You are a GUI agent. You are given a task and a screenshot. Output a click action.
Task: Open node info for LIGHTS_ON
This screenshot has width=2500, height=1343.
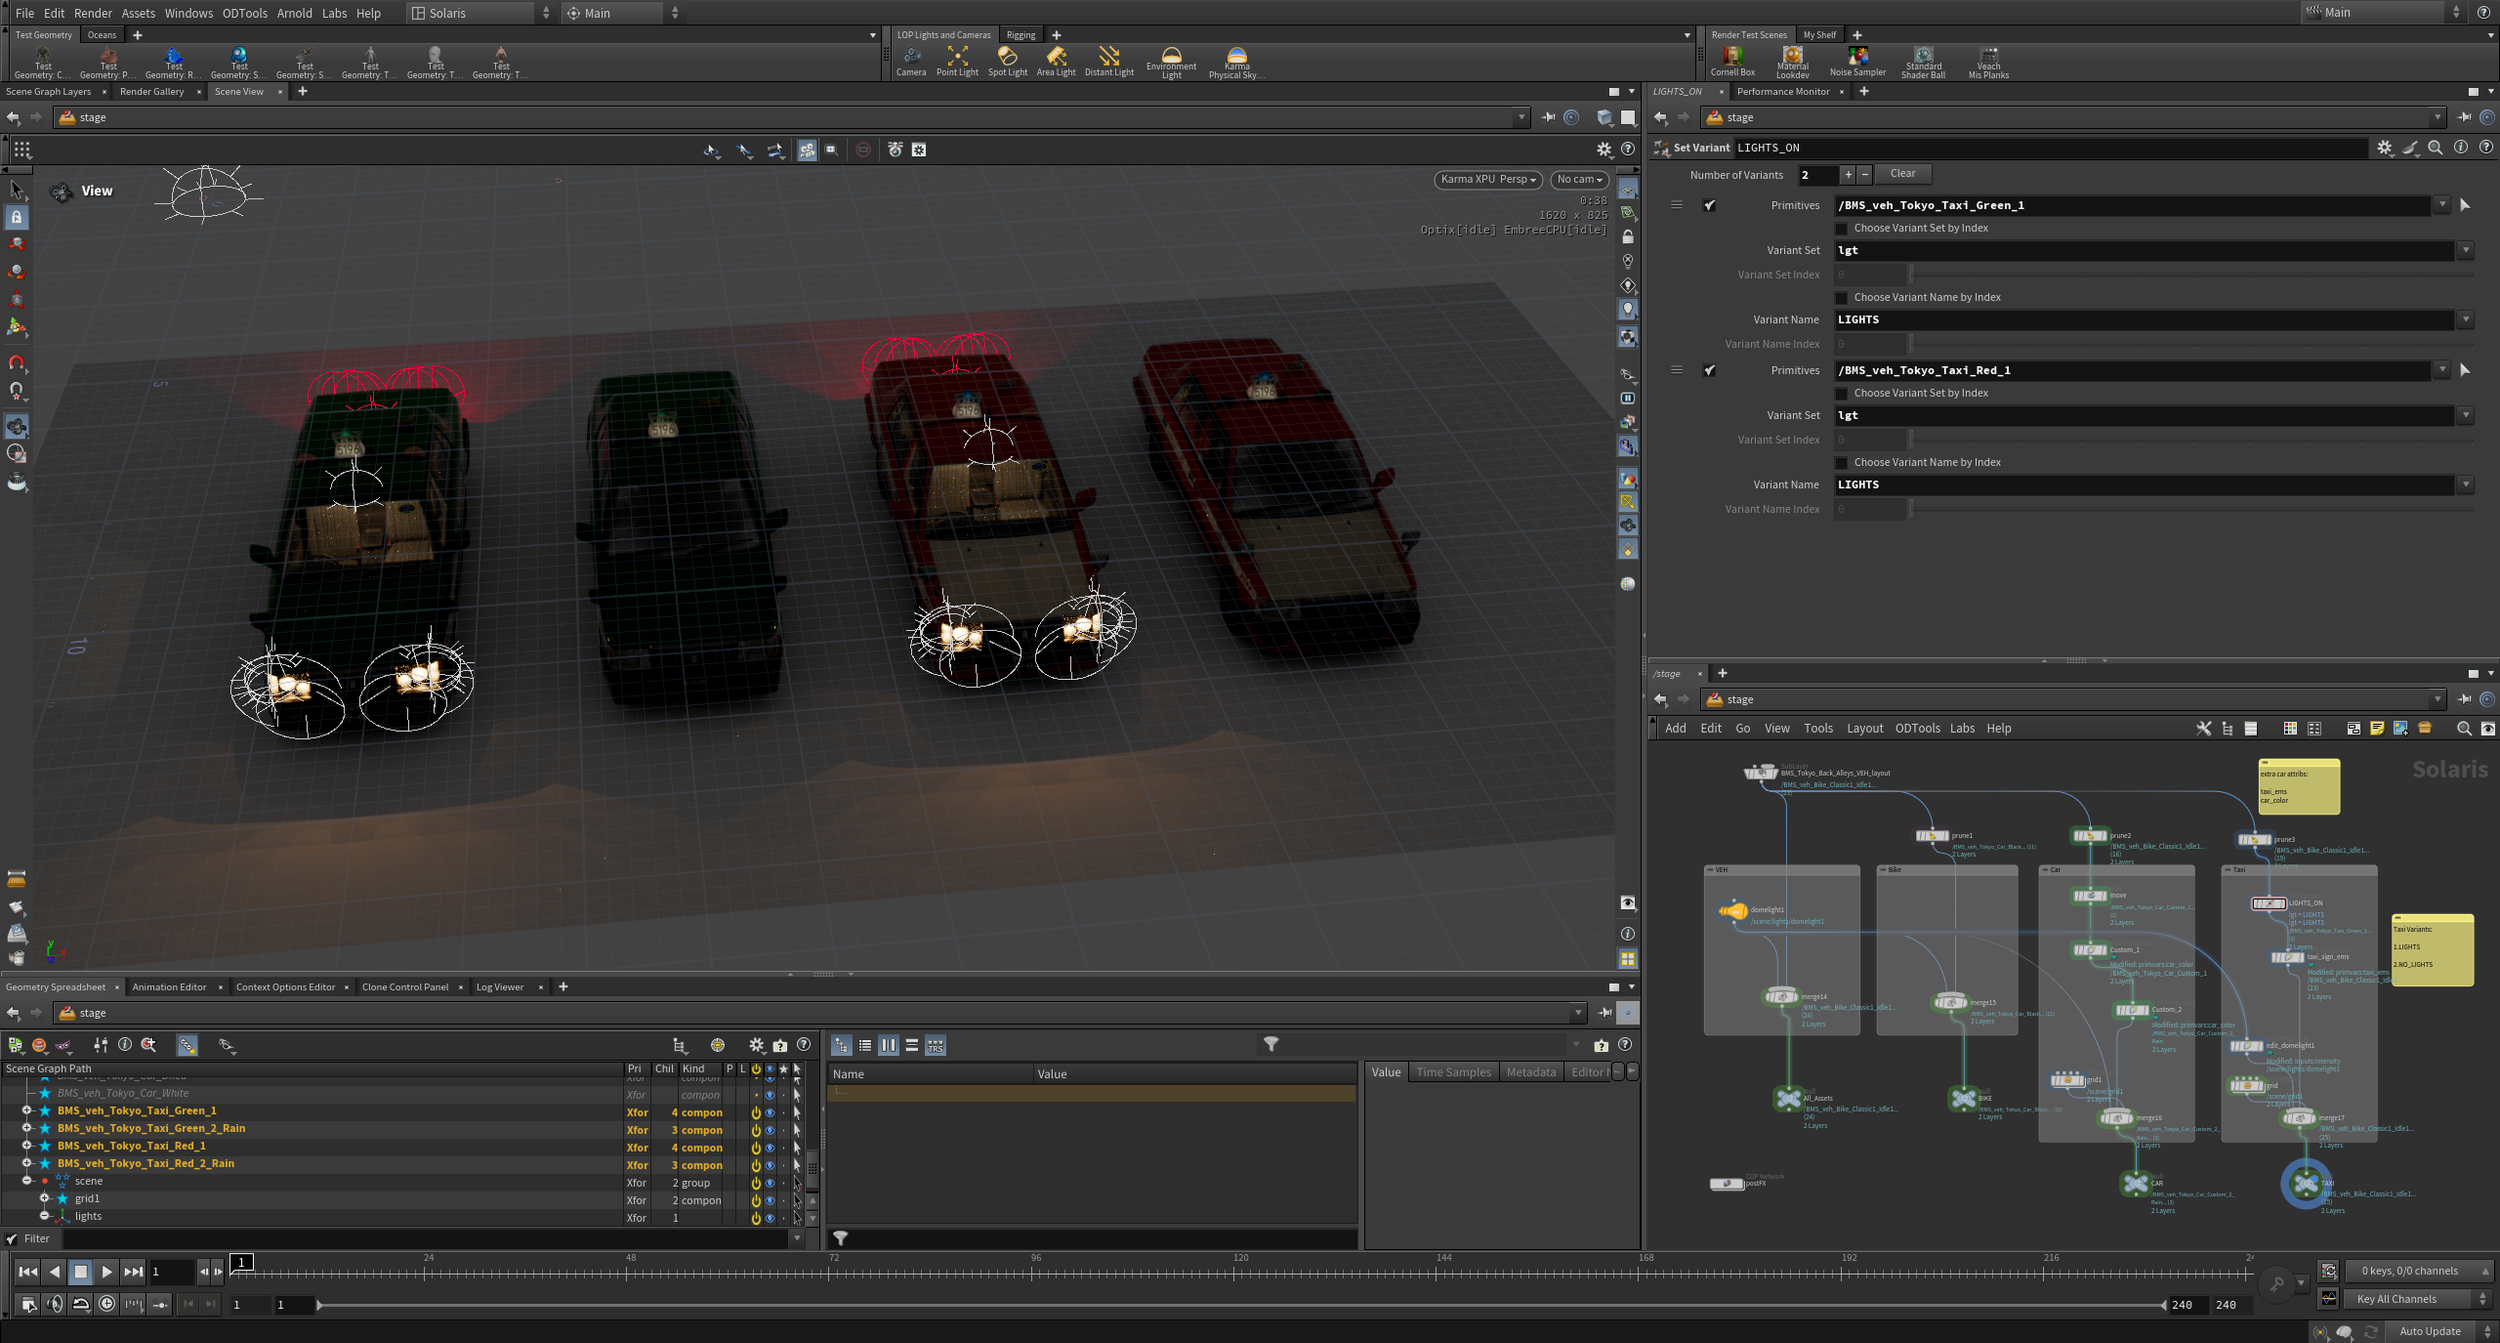pos(2461,147)
